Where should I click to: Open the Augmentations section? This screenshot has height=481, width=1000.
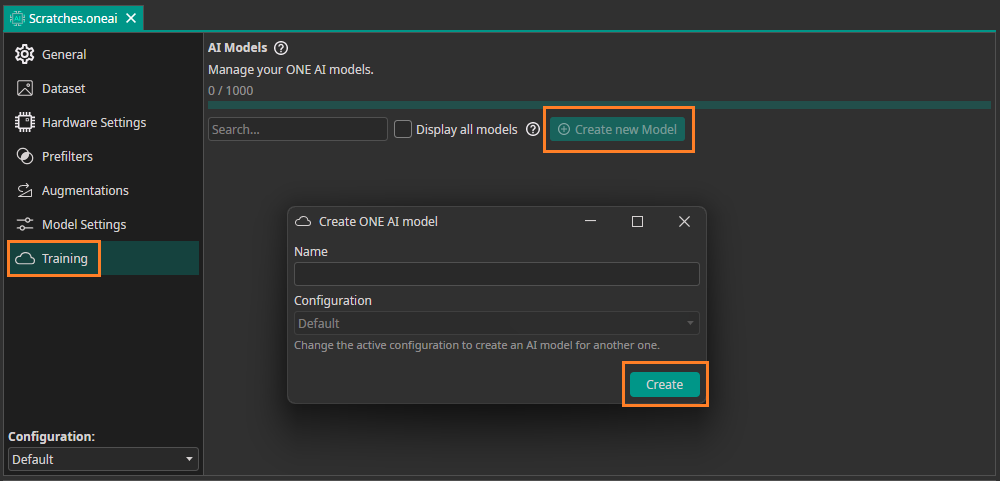[103, 190]
